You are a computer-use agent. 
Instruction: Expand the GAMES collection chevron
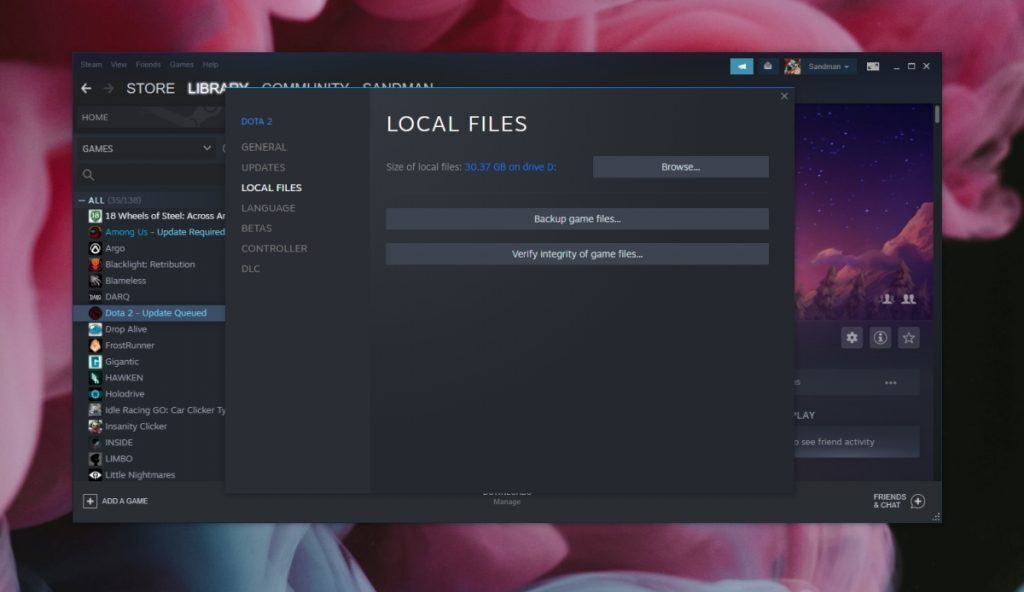pyautogui.click(x=208, y=148)
